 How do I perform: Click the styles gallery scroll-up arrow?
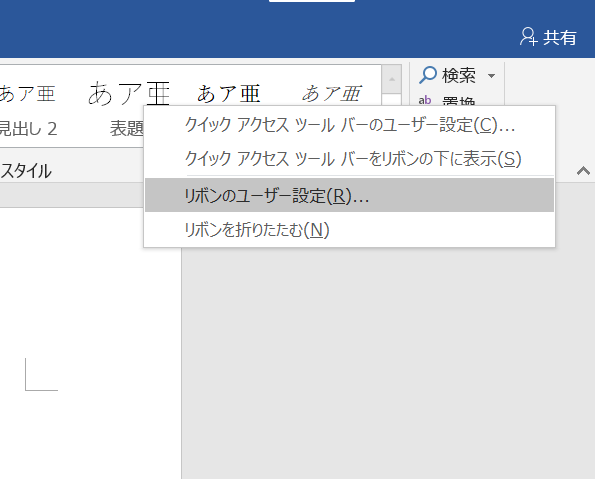click(392, 79)
